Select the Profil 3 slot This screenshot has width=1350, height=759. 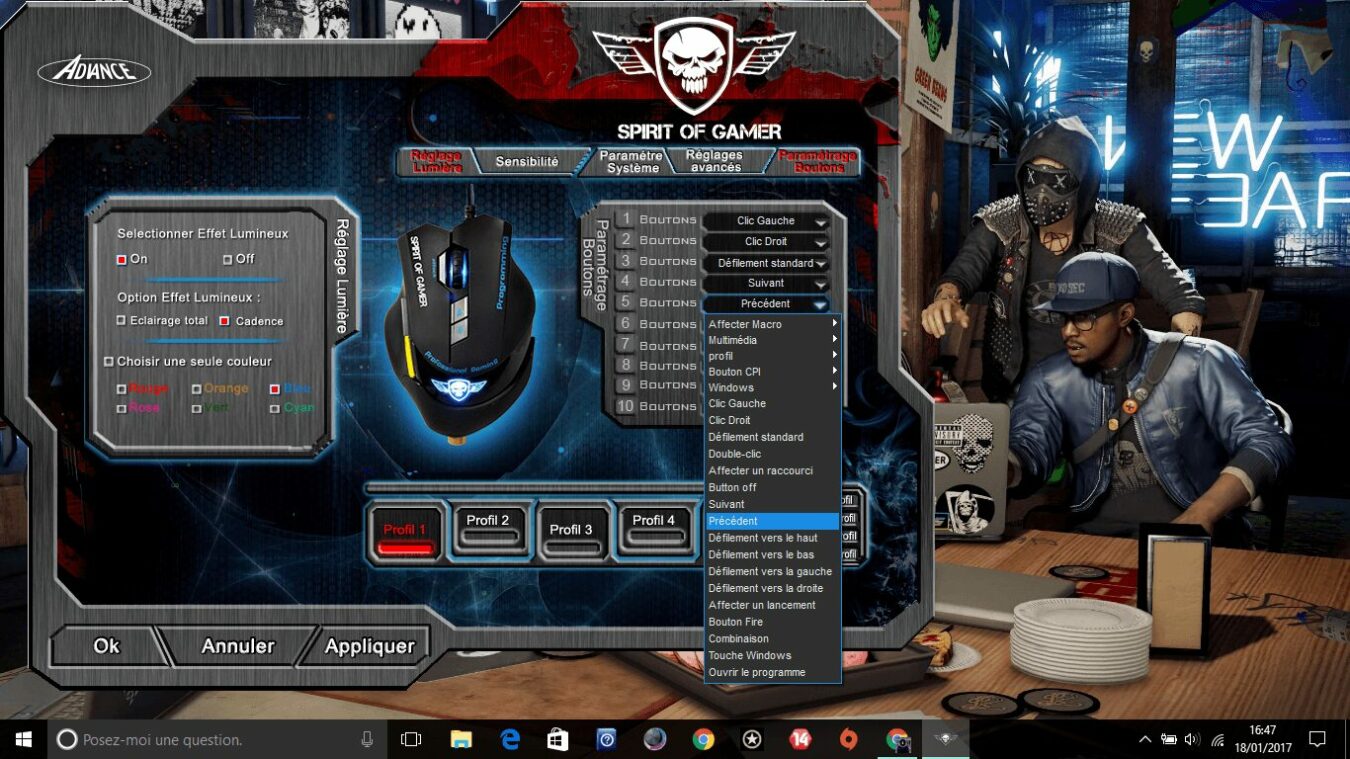(x=571, y=530)
